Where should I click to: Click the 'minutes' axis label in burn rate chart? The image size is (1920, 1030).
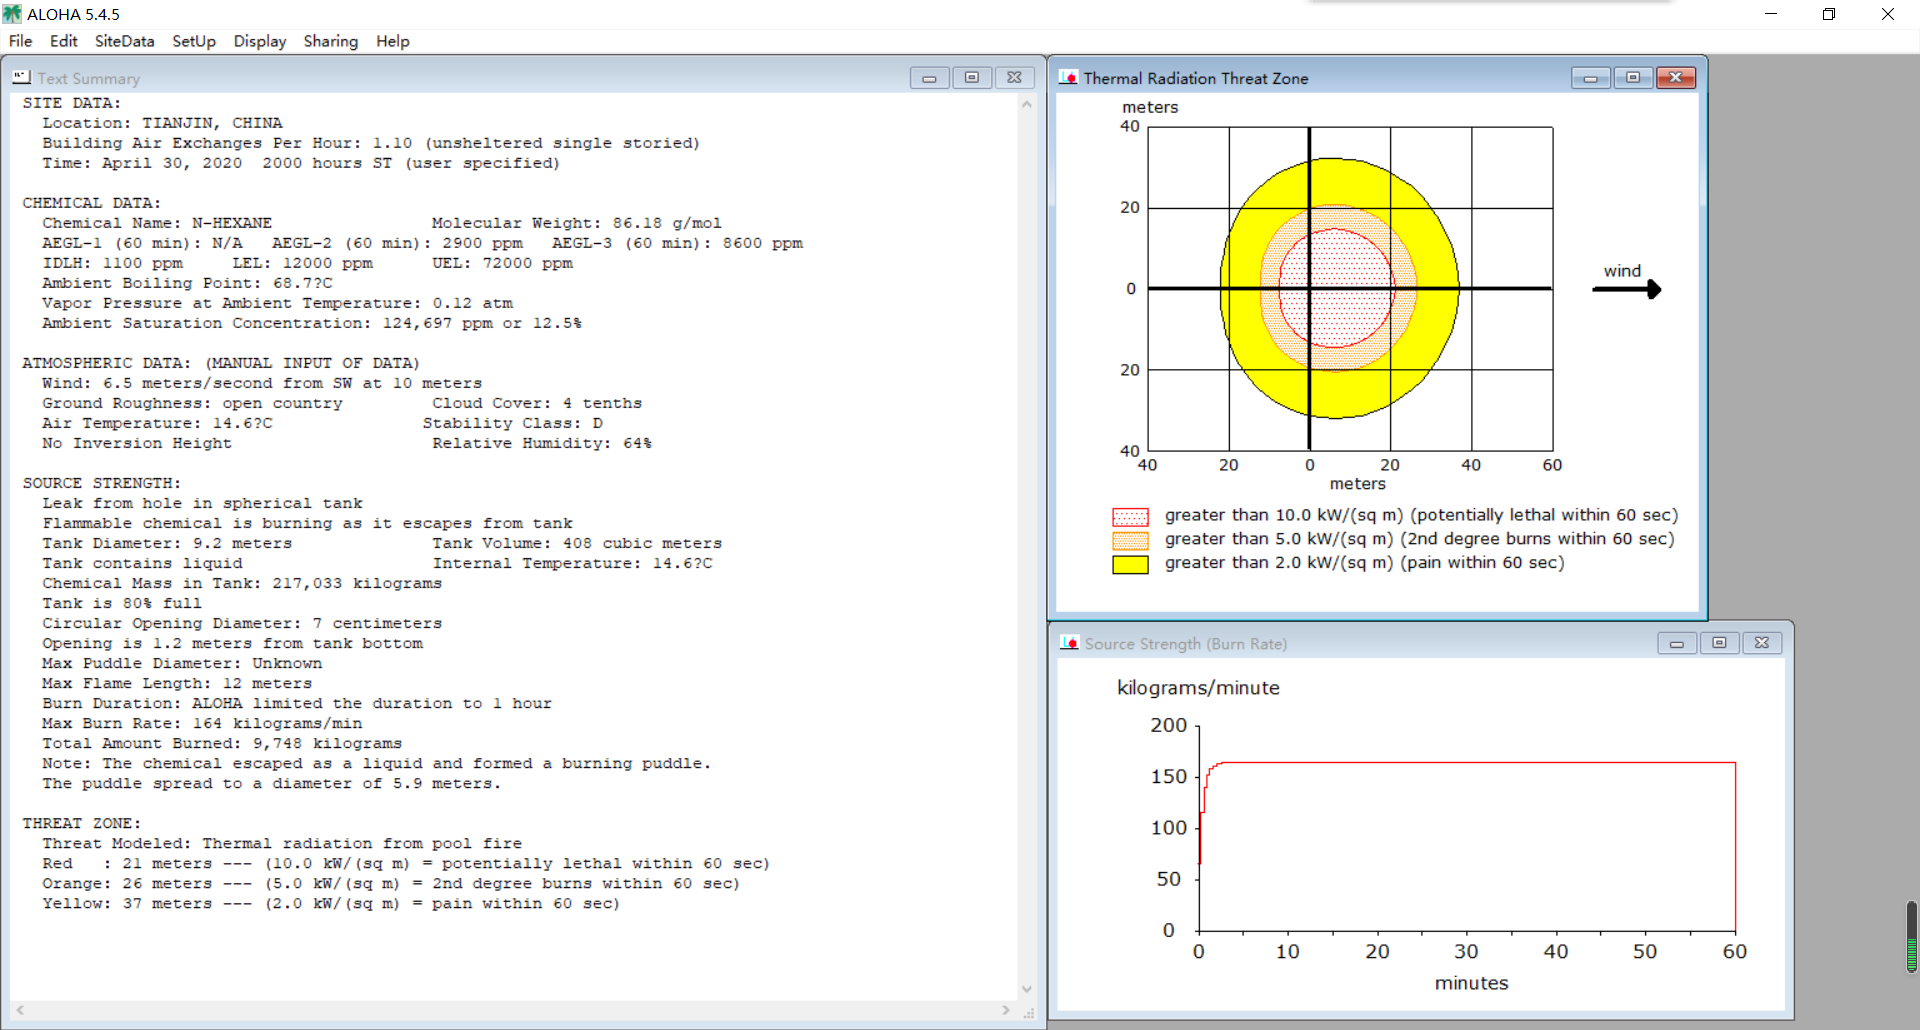pyautogui.click(x=1471, y=983)
